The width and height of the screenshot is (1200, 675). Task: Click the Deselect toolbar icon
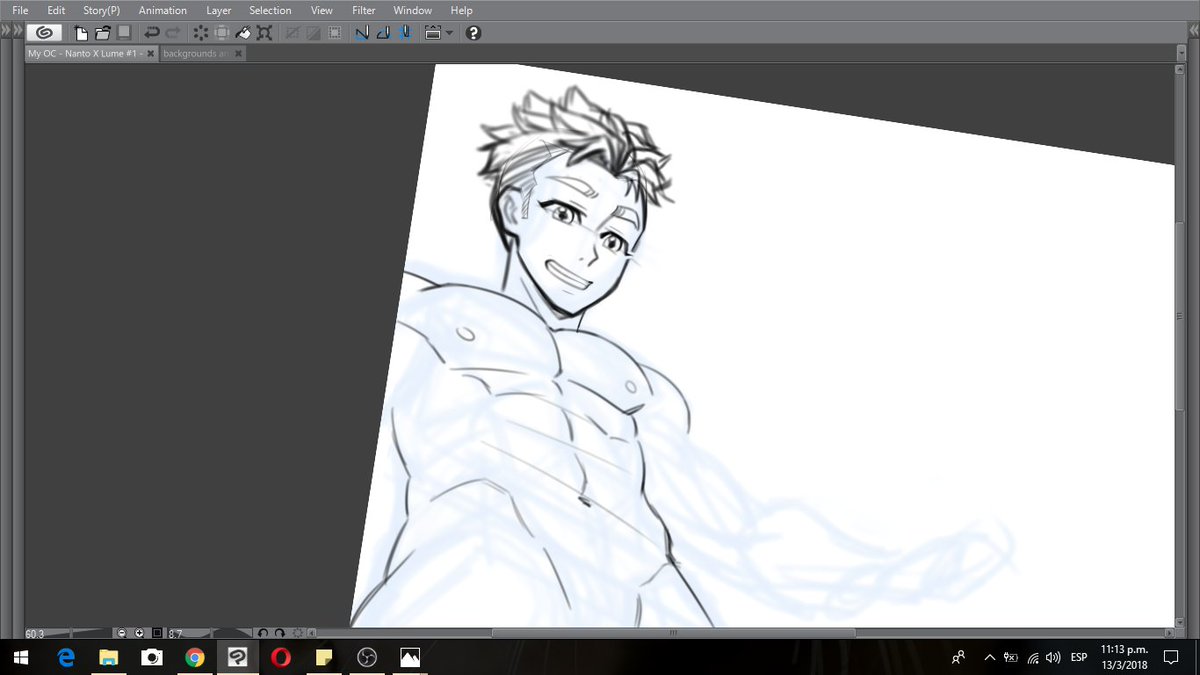point(293,32)
